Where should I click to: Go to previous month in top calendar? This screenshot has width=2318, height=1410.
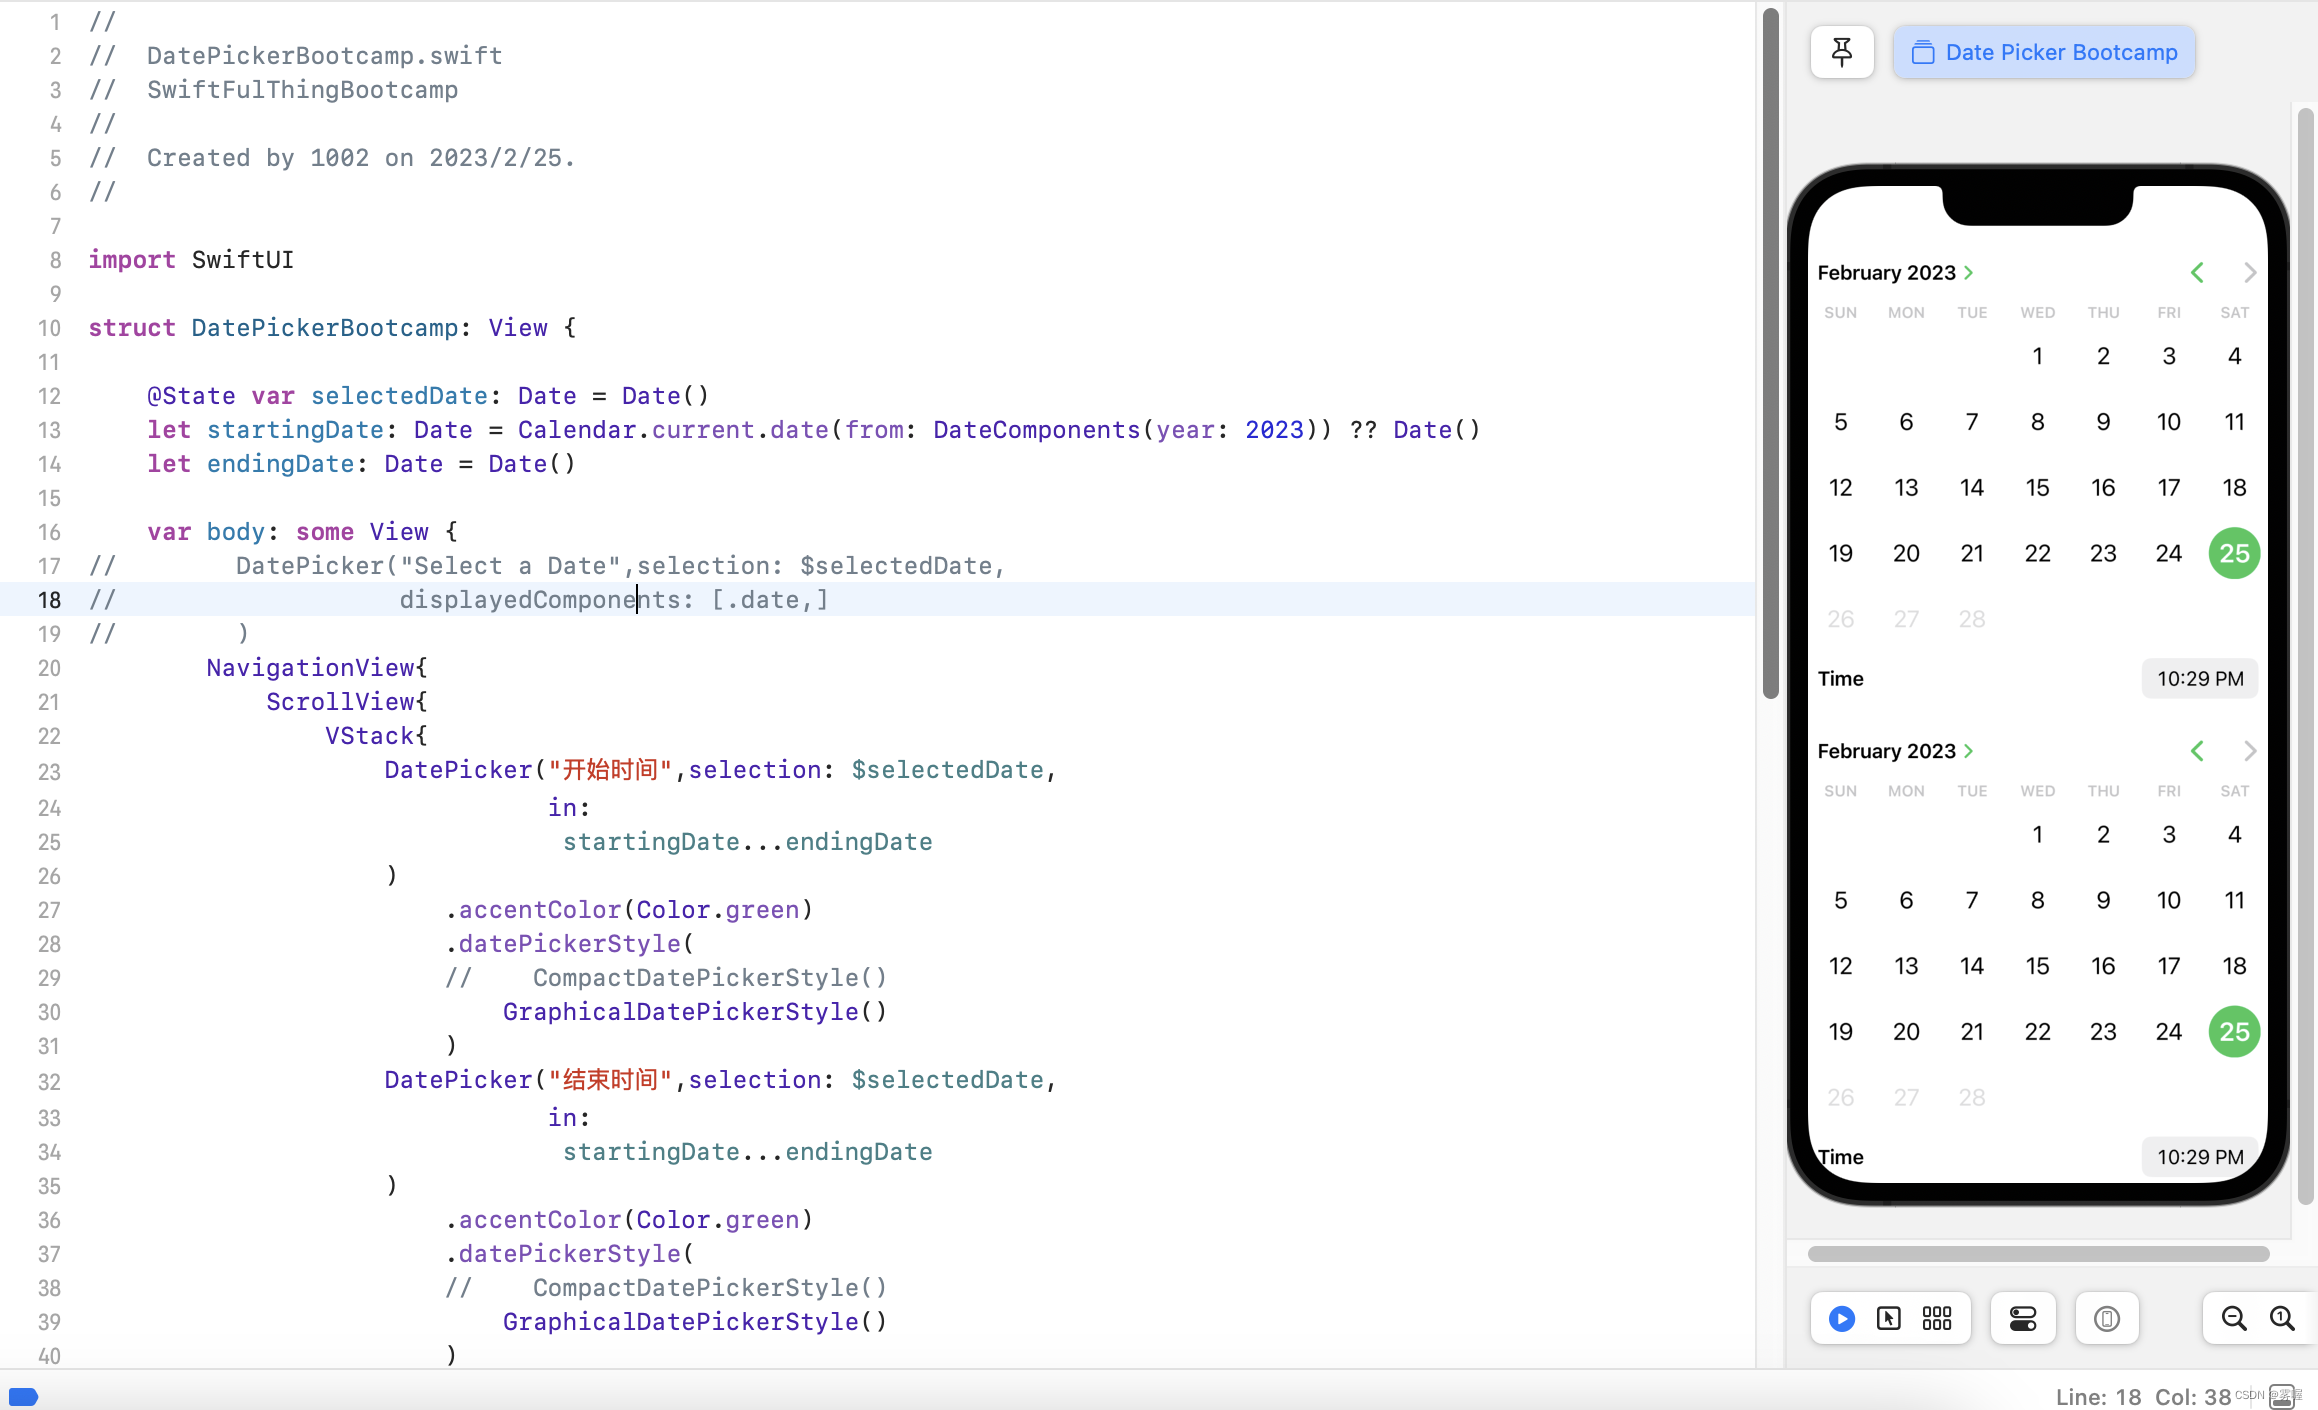pos(2197,273)
